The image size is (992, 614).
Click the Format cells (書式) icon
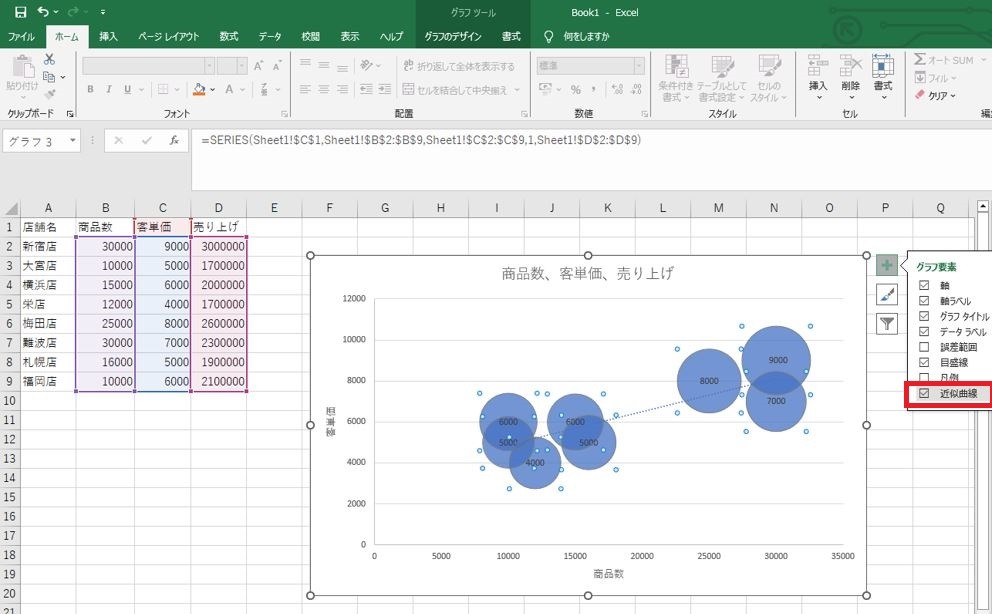[x=883, y=65]
